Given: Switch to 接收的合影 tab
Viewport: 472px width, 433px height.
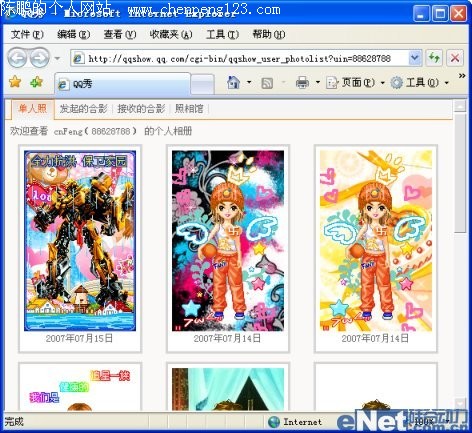Looking at the screenshot, I should point(141,109).
